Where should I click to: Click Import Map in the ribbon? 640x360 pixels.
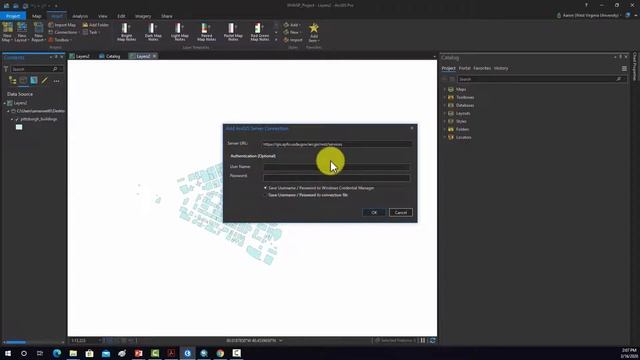(x=62, y=25)
